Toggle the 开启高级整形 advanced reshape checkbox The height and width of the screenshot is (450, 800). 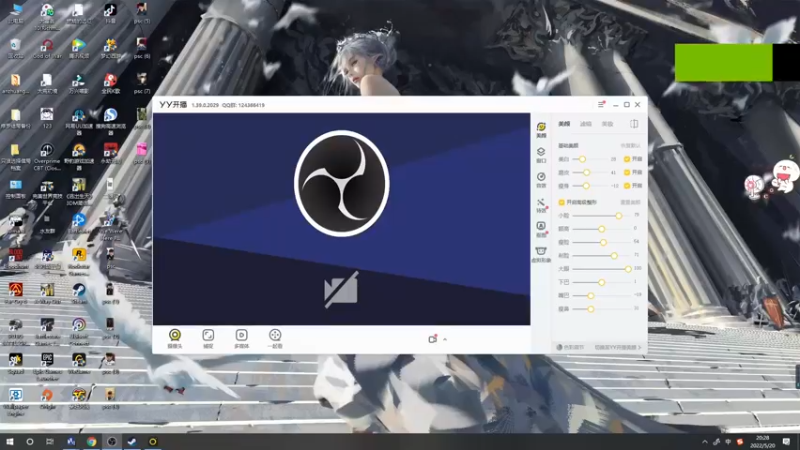point(562,203)
